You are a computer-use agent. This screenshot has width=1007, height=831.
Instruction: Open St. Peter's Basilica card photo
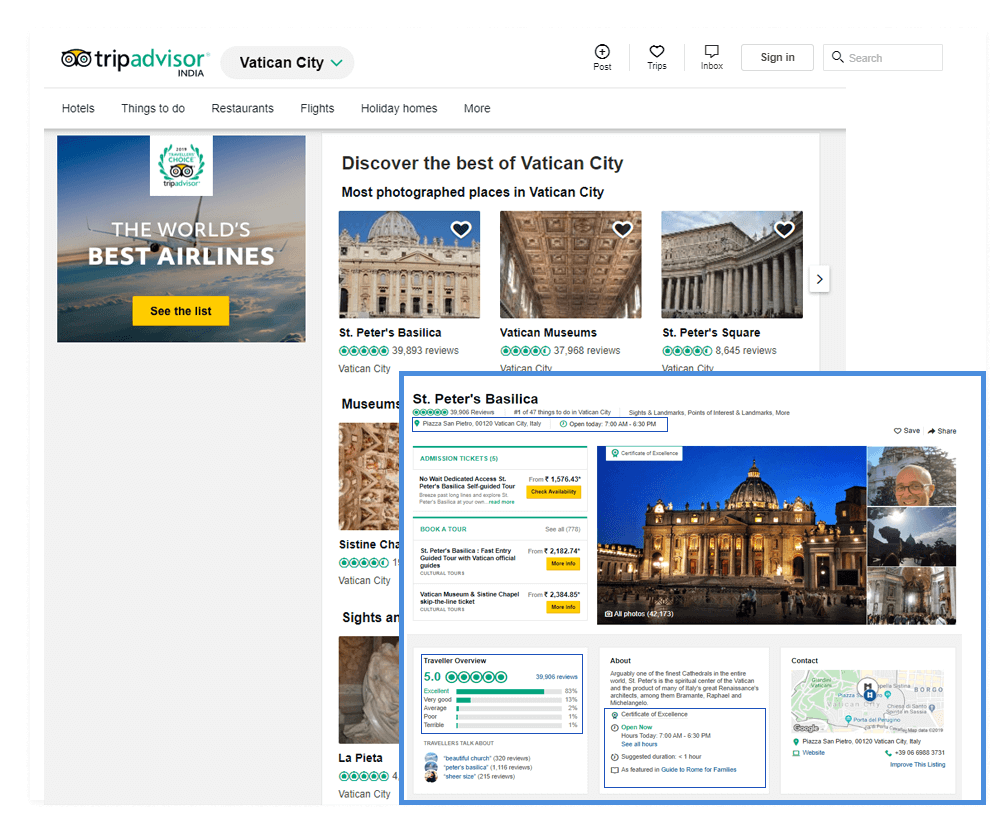click(x=409, y=265)
